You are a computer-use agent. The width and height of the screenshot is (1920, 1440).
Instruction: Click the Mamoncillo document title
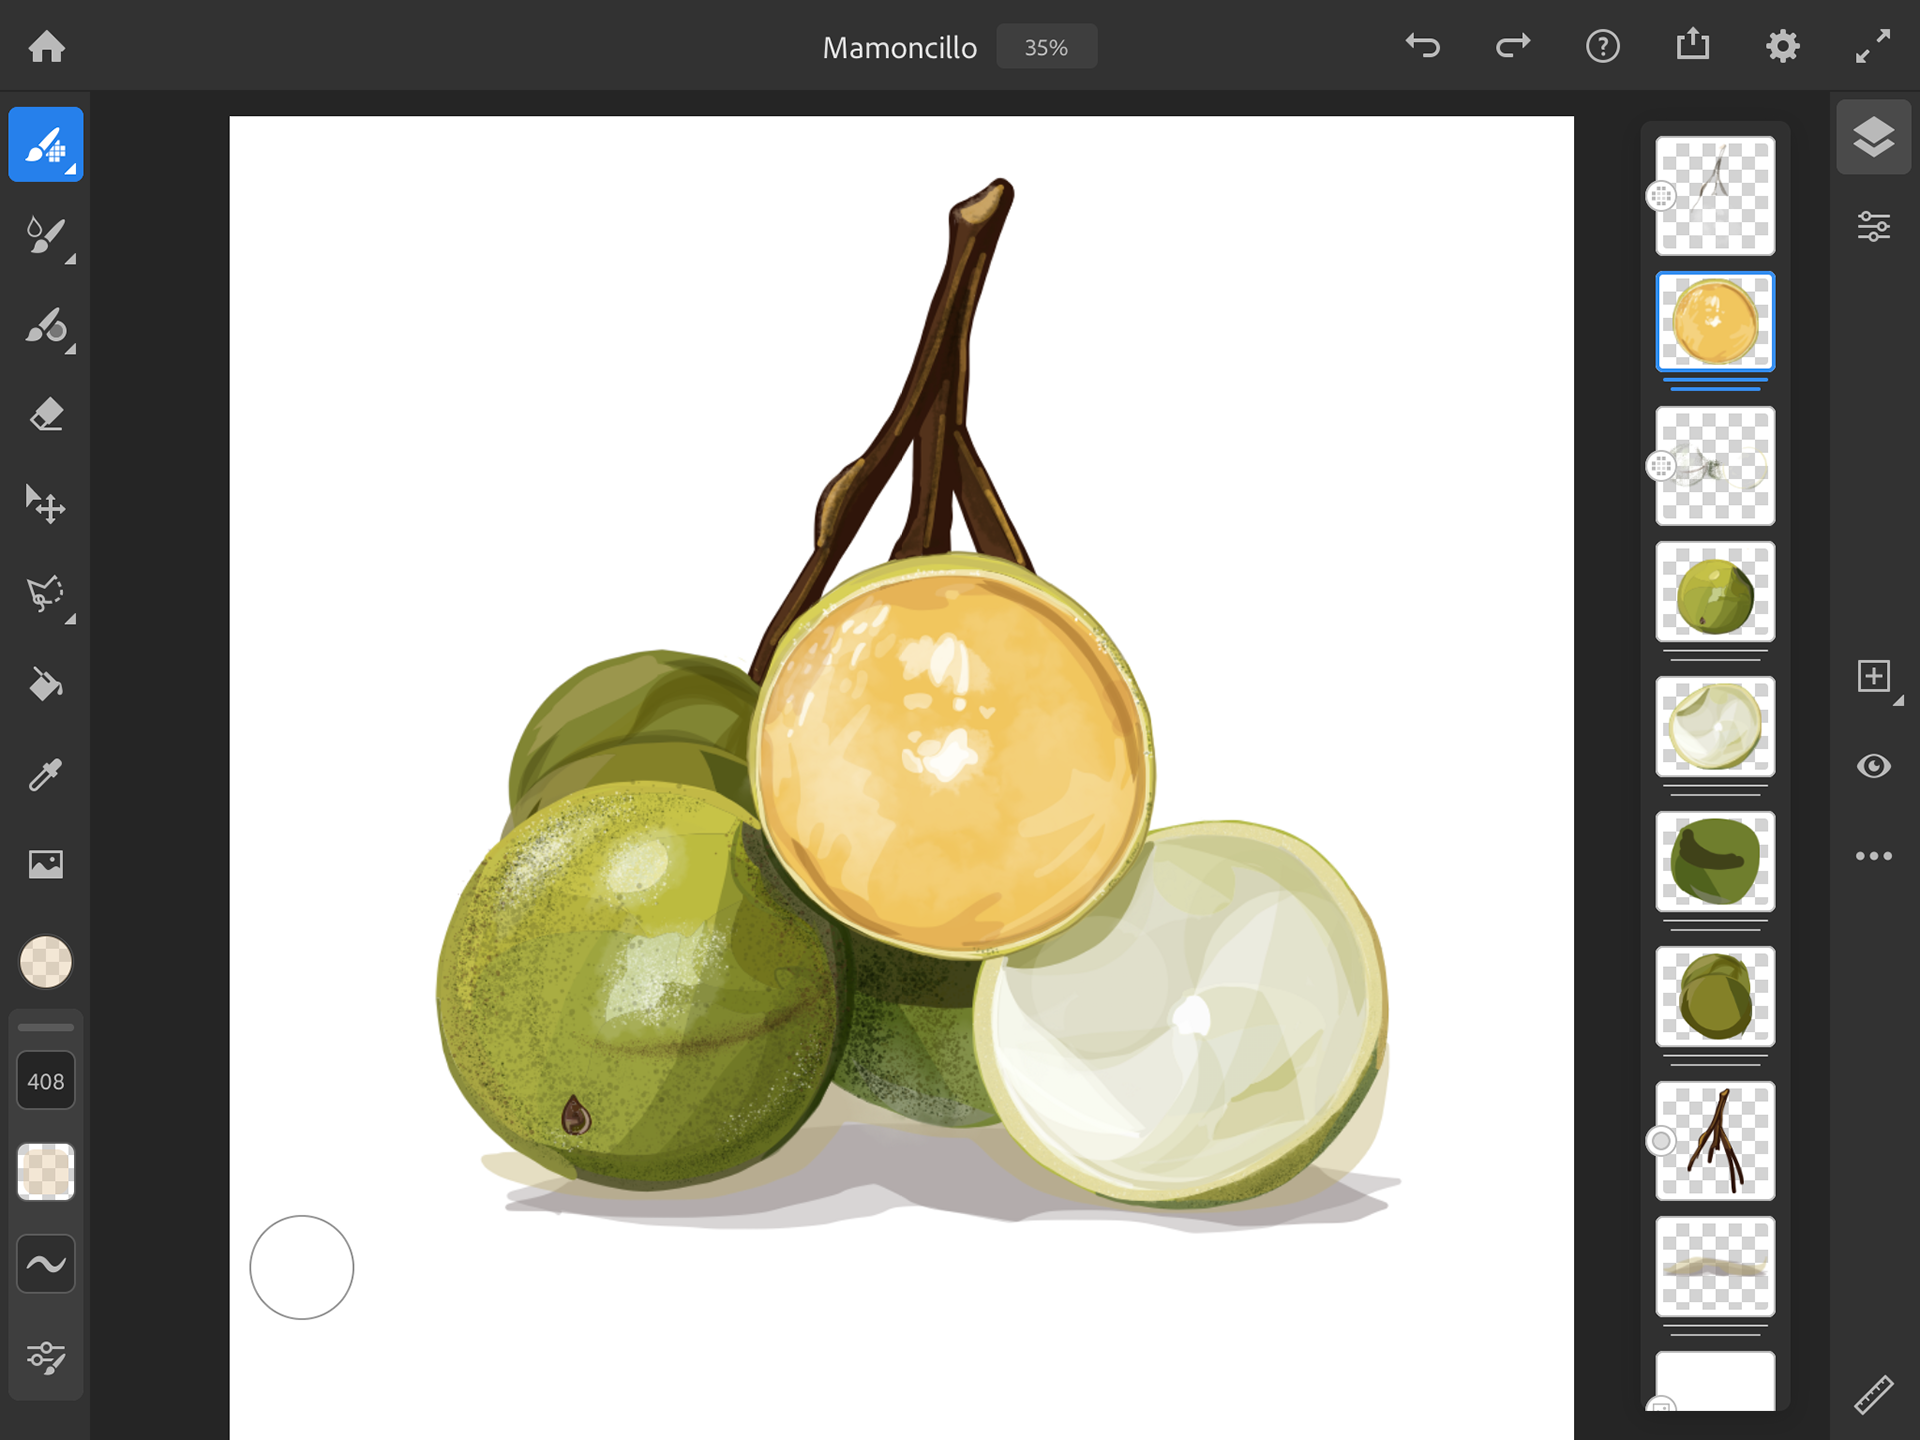tap(899, 48)
